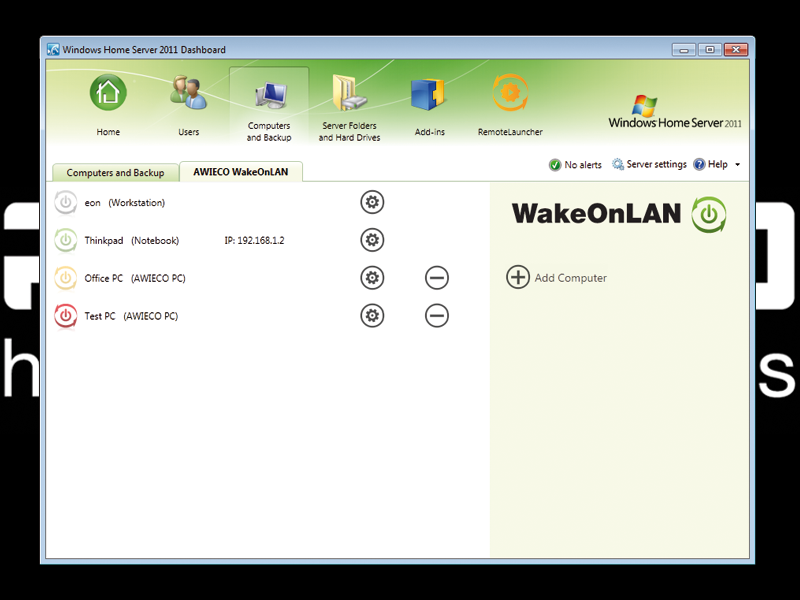
Task: Open the Home section
Action: (108, 106)
